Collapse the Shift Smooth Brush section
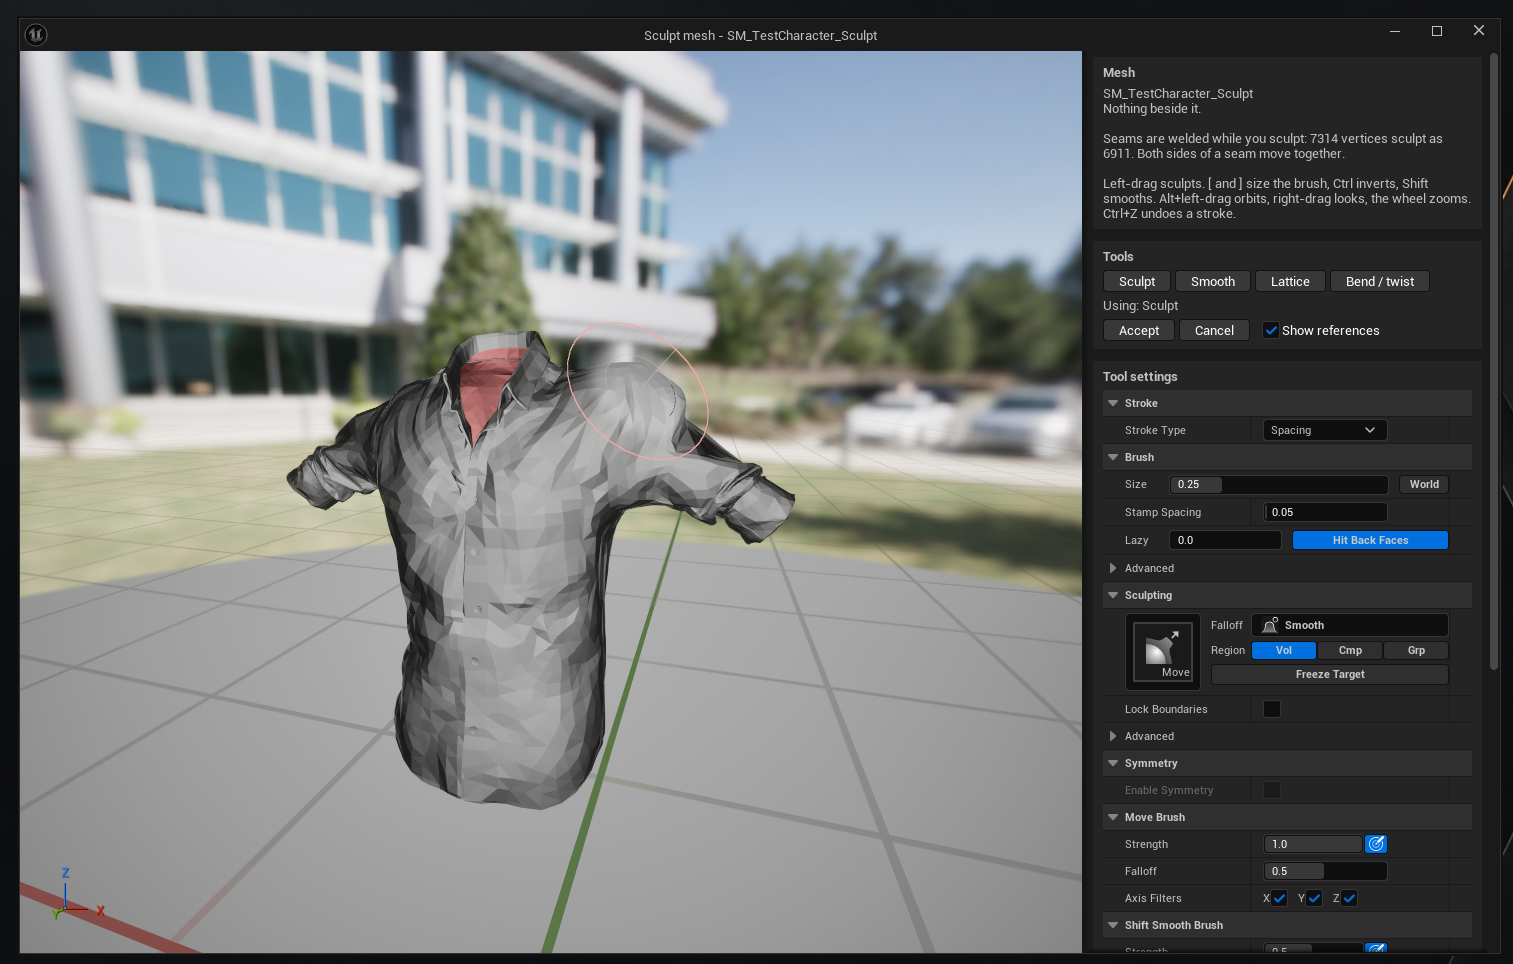 click(x=1113, y=925)
